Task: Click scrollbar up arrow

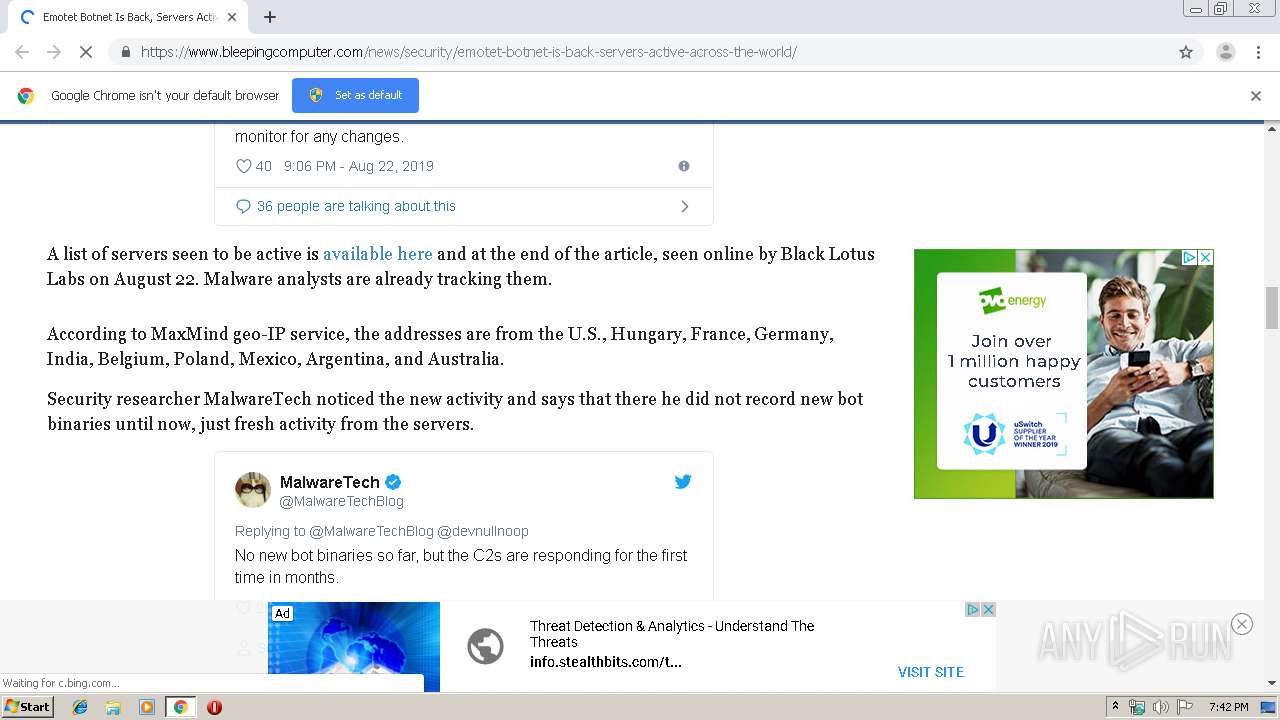Action: [x=1272, y=128]
